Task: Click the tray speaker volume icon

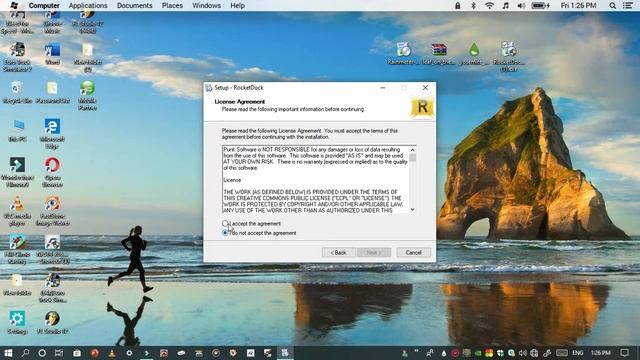Action: 522,353
